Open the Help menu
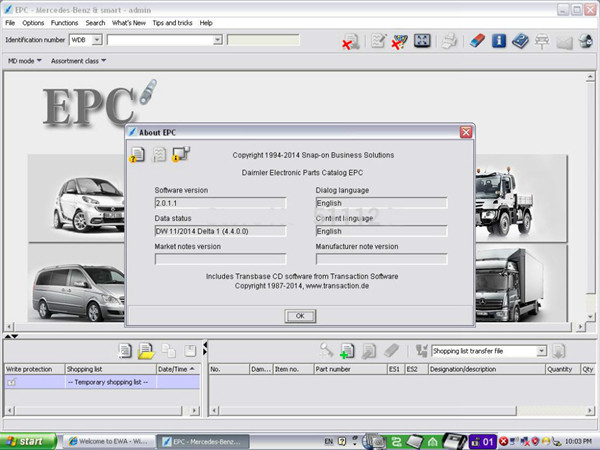 [x=206, y=23]
